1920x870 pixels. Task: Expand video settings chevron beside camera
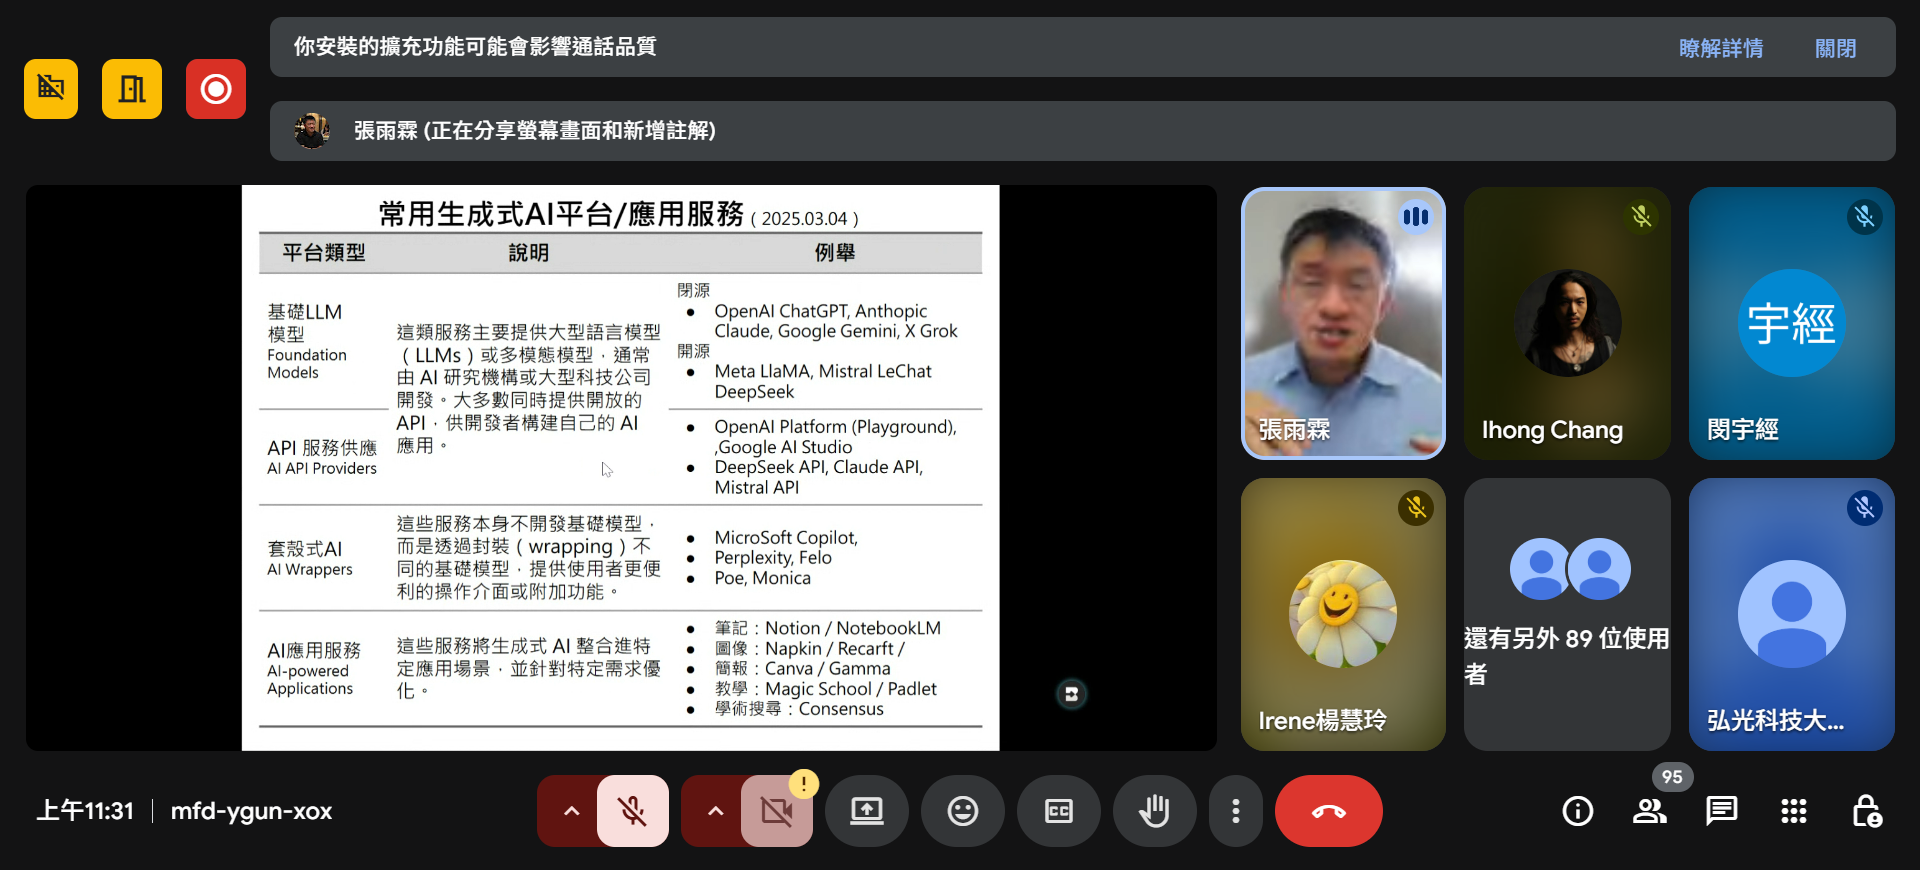pos(715,811)
